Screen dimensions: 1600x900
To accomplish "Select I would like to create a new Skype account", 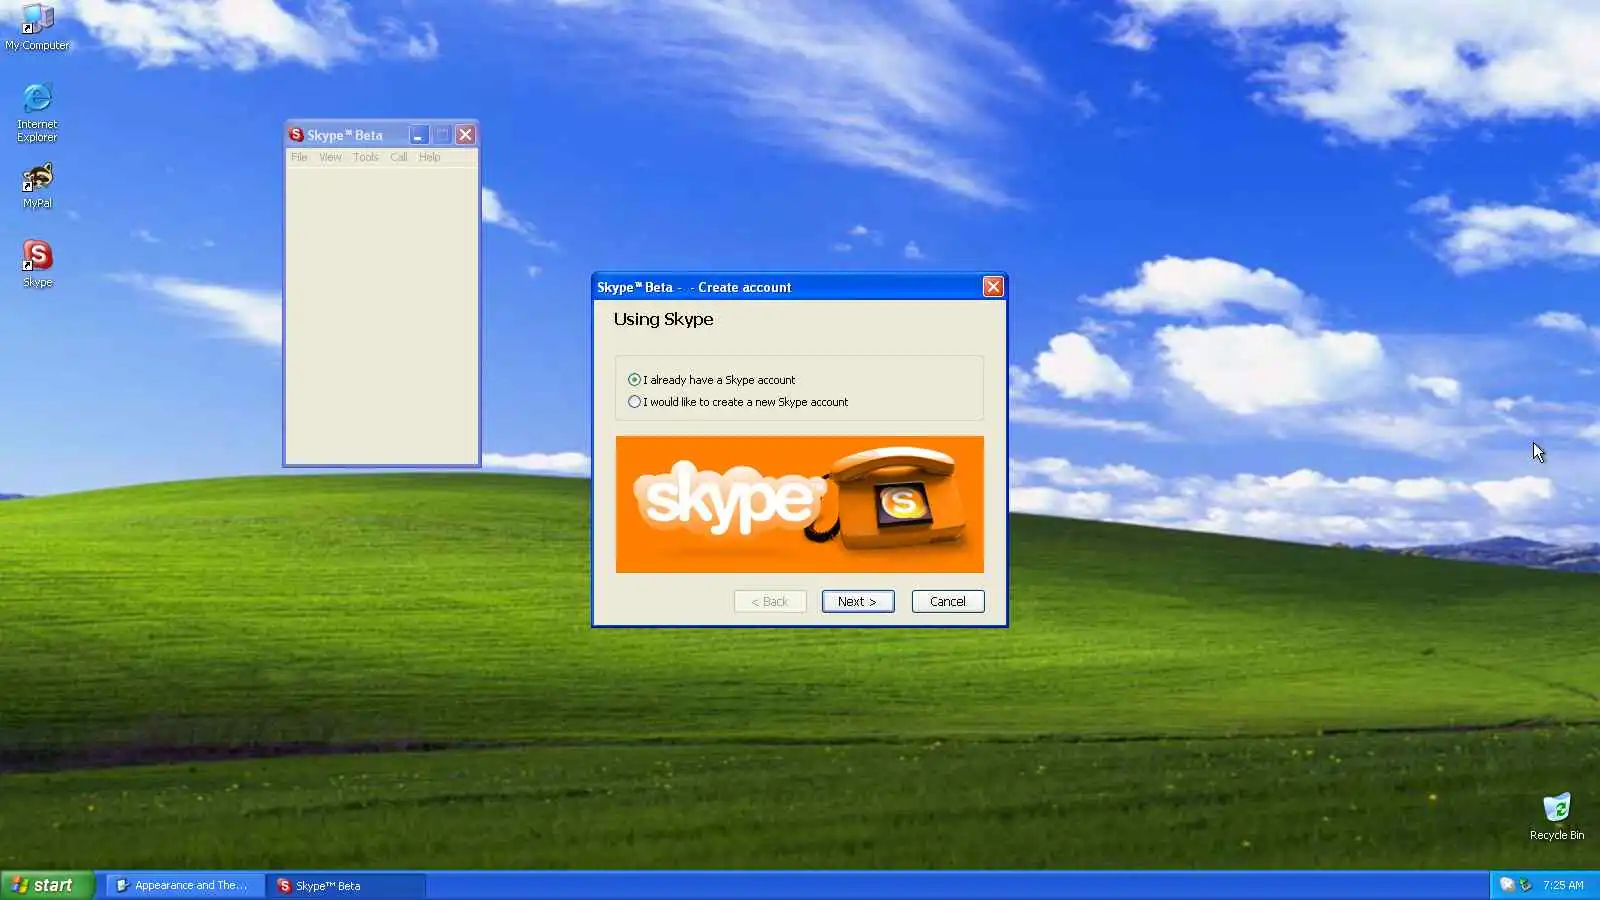I will [x=737, y=402].
